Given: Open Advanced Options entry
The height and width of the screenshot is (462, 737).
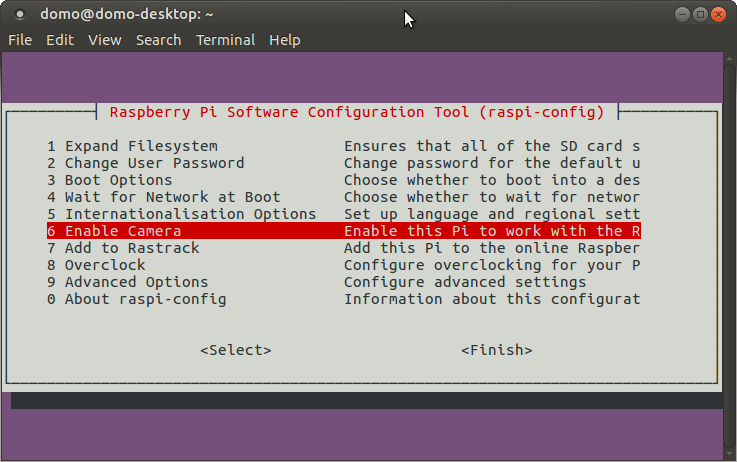Looking at the screenshot, I should (x=127, y=282).
